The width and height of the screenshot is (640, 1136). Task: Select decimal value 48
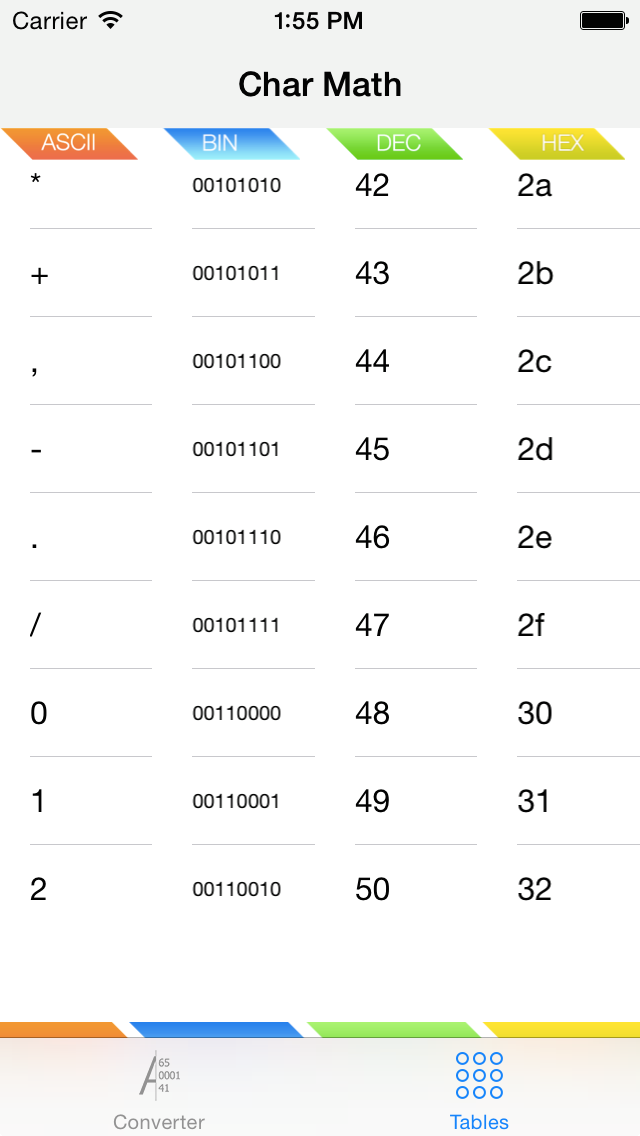pos(372,713)
